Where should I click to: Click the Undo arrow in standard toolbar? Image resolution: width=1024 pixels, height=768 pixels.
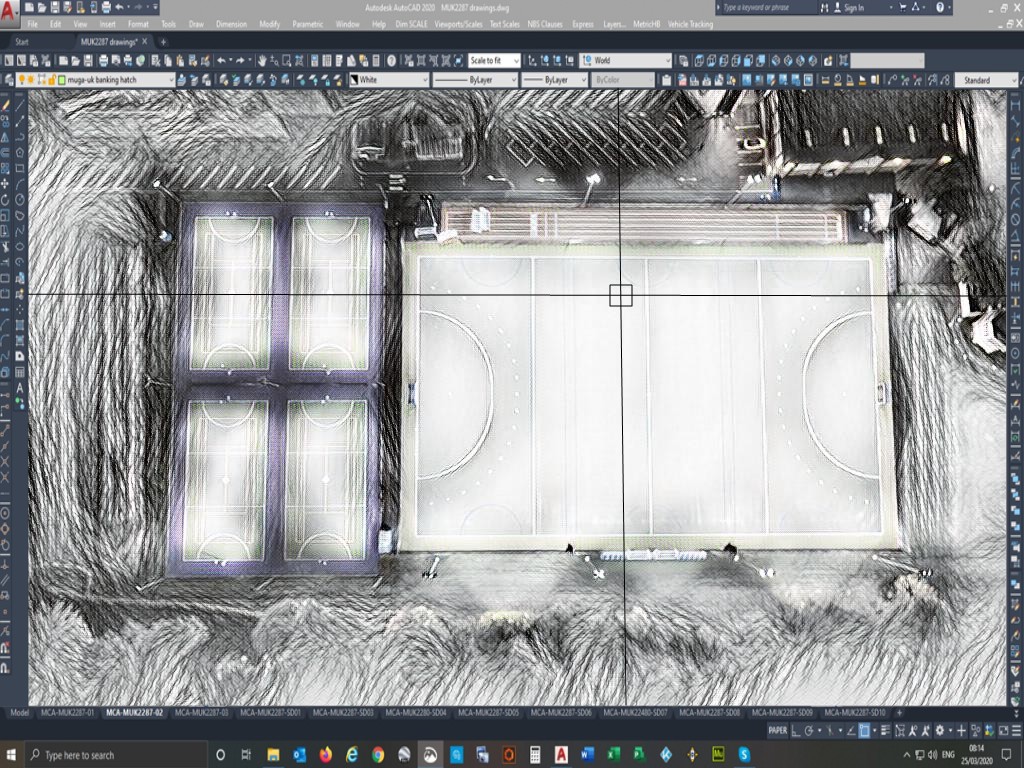point(221,61)
